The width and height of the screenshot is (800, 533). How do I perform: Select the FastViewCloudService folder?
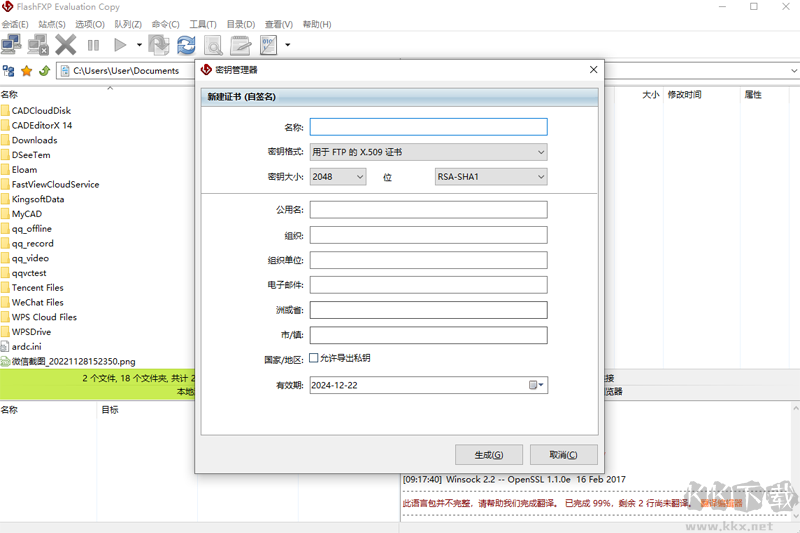(56, 185)
